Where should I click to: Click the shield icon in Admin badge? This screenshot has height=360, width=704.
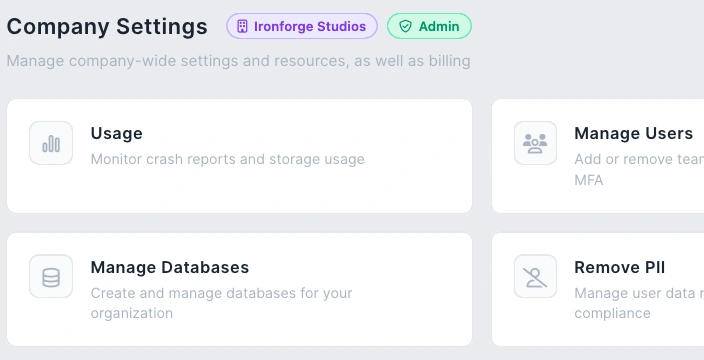tap(405, 26)
